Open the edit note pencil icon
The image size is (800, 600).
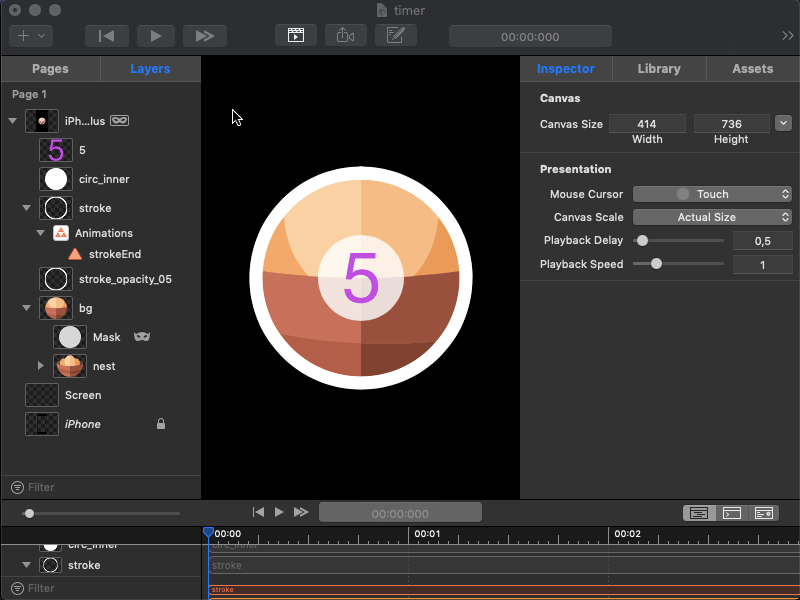tap(395, 35)
